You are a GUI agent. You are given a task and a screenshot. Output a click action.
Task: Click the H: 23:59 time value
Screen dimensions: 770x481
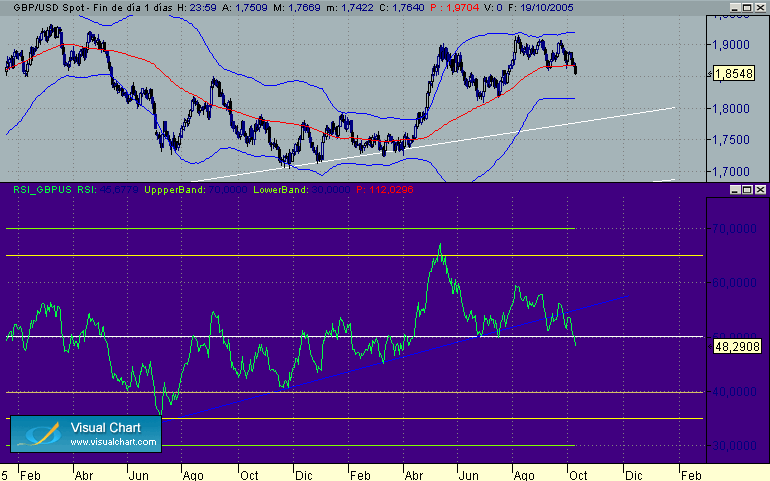tap(197, 7)
